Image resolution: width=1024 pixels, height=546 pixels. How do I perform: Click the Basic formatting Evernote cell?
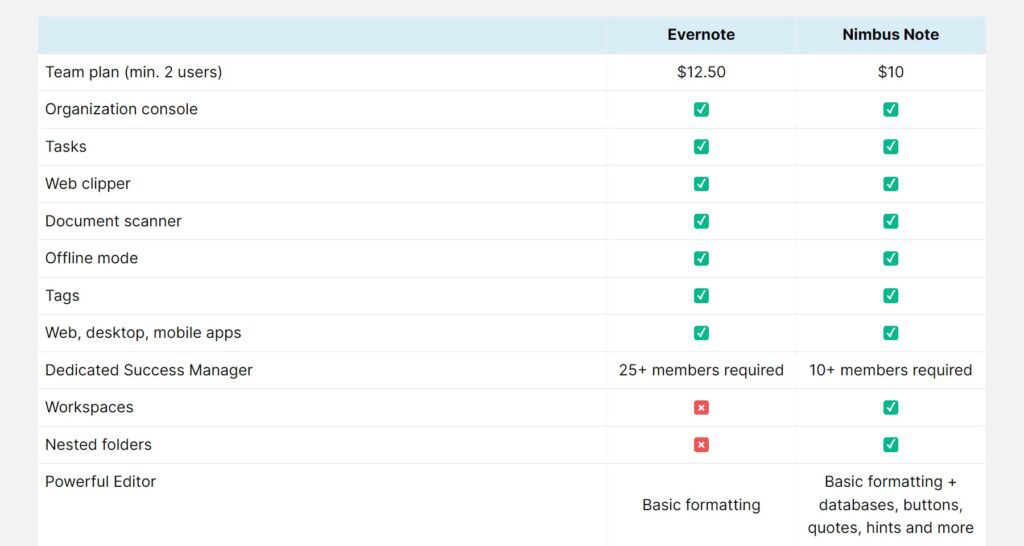(701, 505)
